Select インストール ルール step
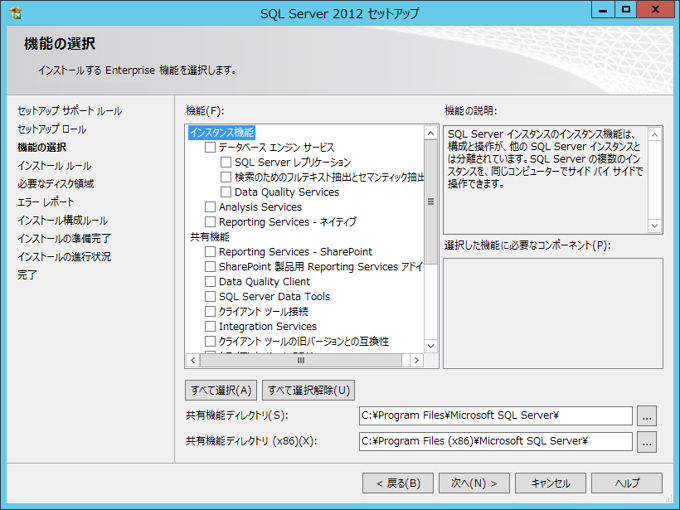 54,166
